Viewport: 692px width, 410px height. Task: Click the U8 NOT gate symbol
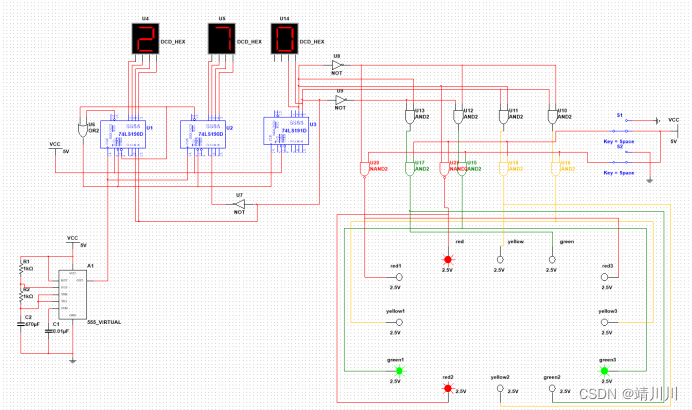coord(337,65)
